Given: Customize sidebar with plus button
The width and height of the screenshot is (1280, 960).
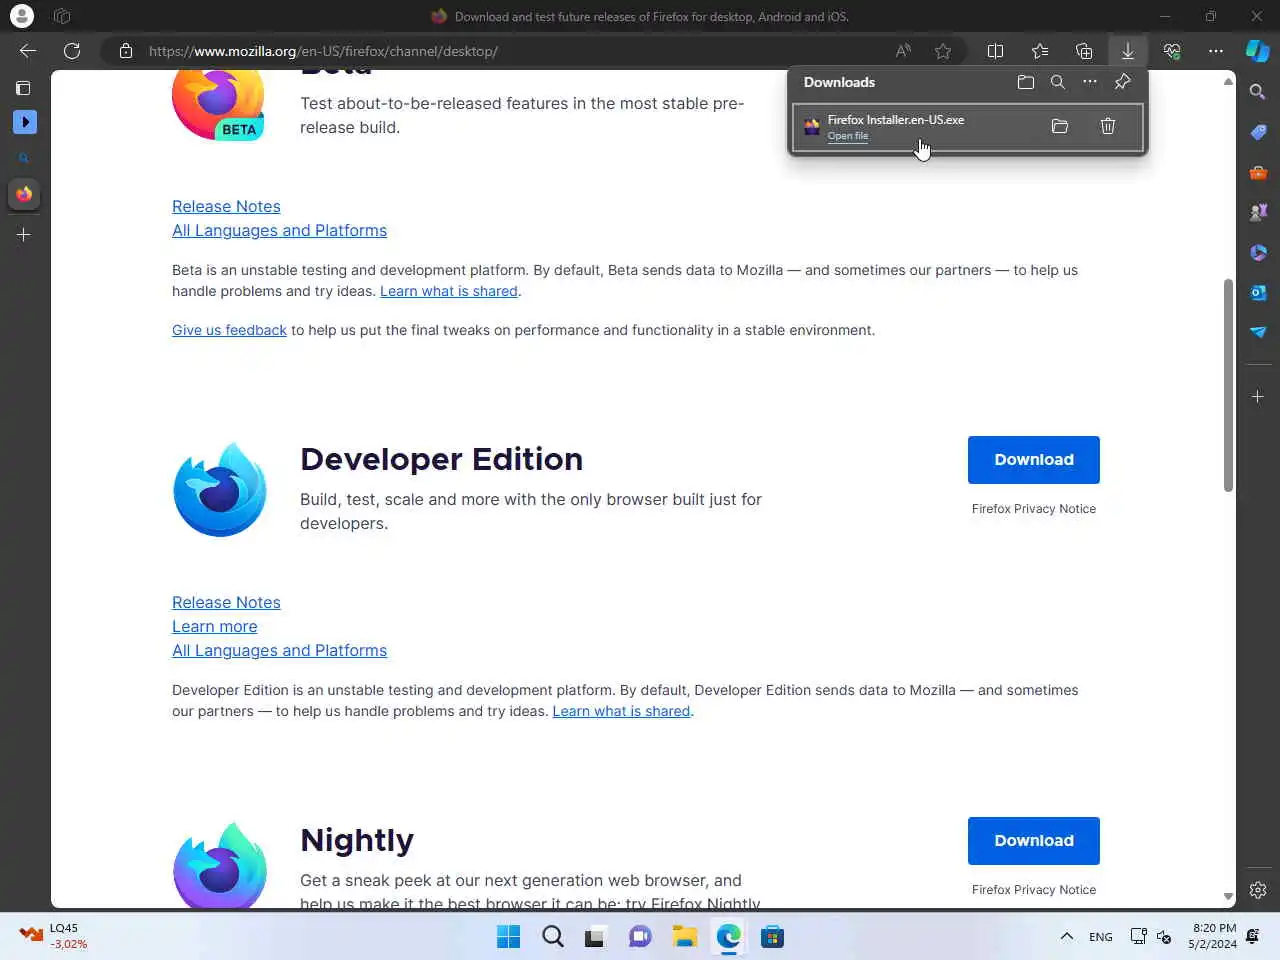Looking at the screenshot, I should [x=1258, y=397].
